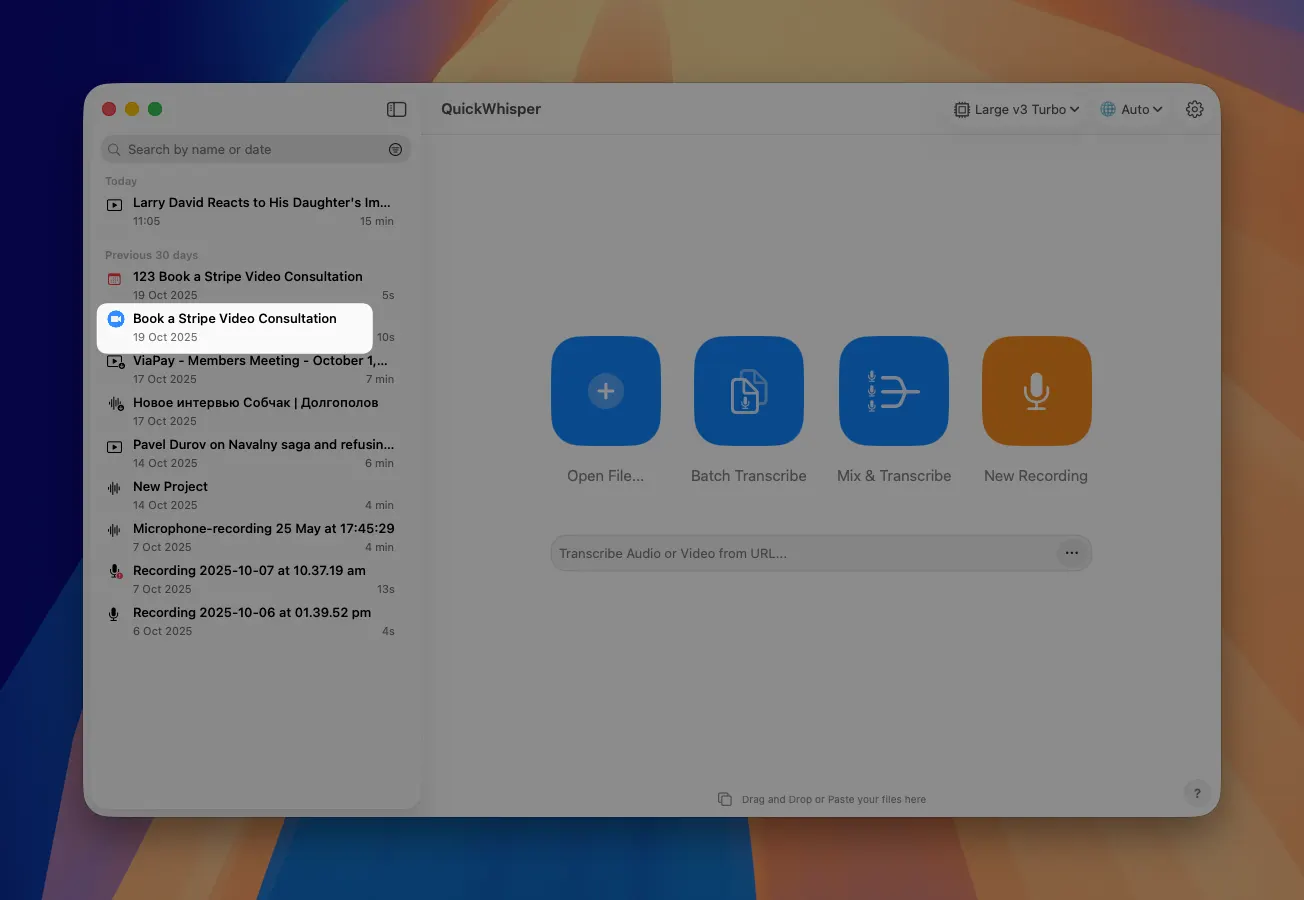The width and height of the screenshot is (1304, 900).
Task: Click the Open File... label
Action: coord(606,476)
